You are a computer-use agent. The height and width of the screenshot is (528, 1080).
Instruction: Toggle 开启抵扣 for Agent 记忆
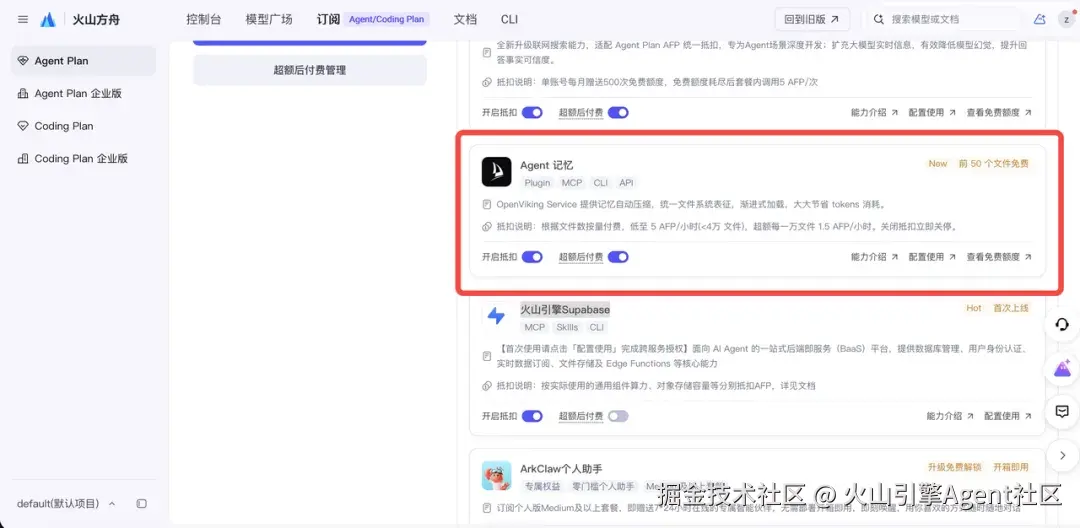[532, 257]
